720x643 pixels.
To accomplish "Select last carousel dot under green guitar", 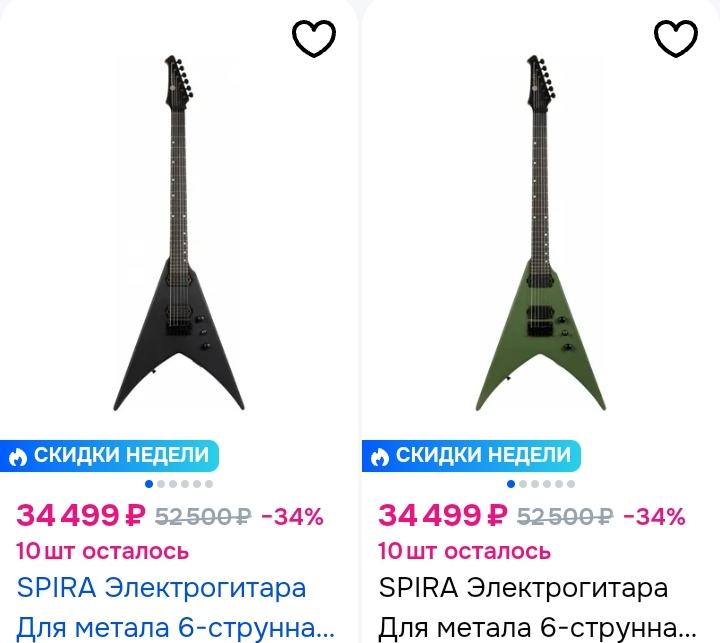I will pos(571,484).
